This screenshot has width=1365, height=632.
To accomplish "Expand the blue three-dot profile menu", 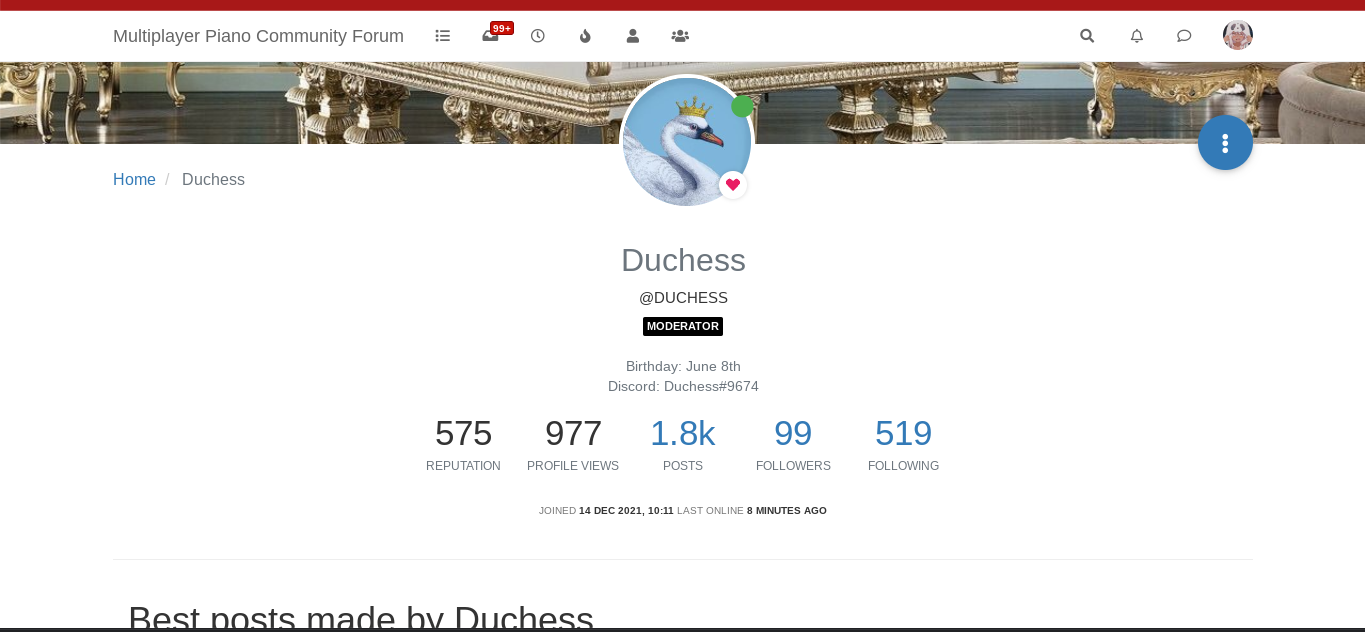I will point(1225,143).
